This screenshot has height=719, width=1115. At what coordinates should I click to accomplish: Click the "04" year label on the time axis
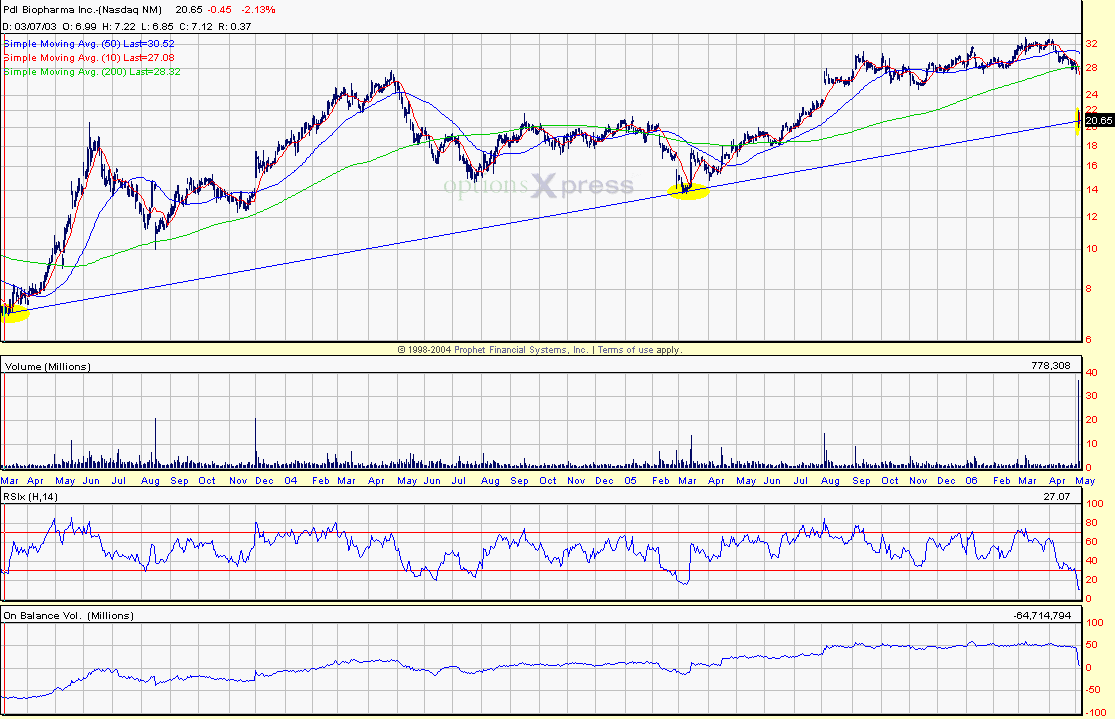[291, 481]
